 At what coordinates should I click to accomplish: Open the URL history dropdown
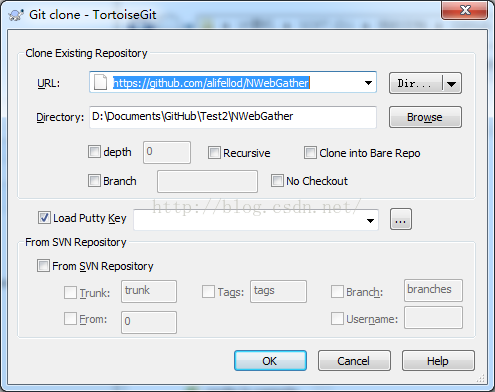pos(368,83)
